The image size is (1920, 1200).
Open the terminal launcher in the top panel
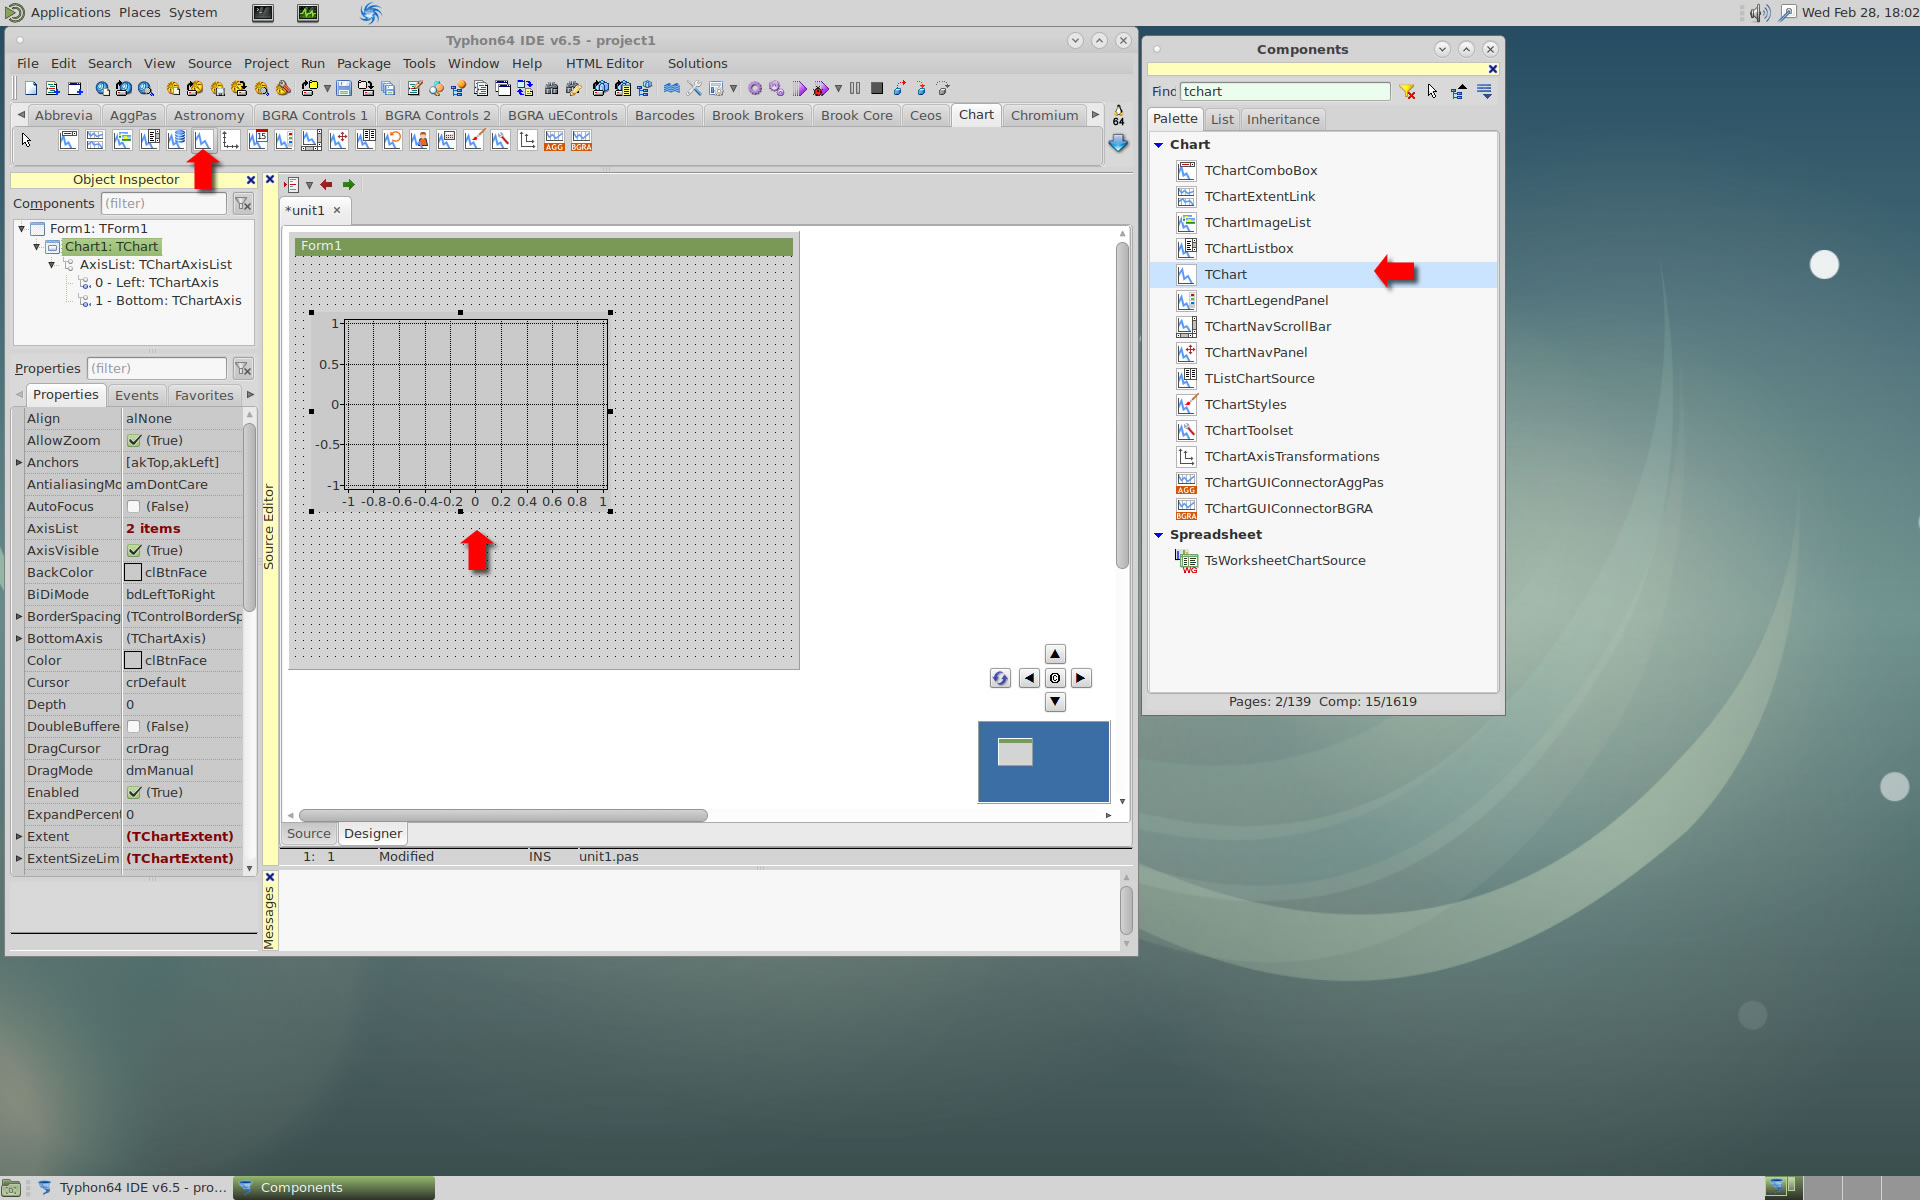tap(263, 13)
